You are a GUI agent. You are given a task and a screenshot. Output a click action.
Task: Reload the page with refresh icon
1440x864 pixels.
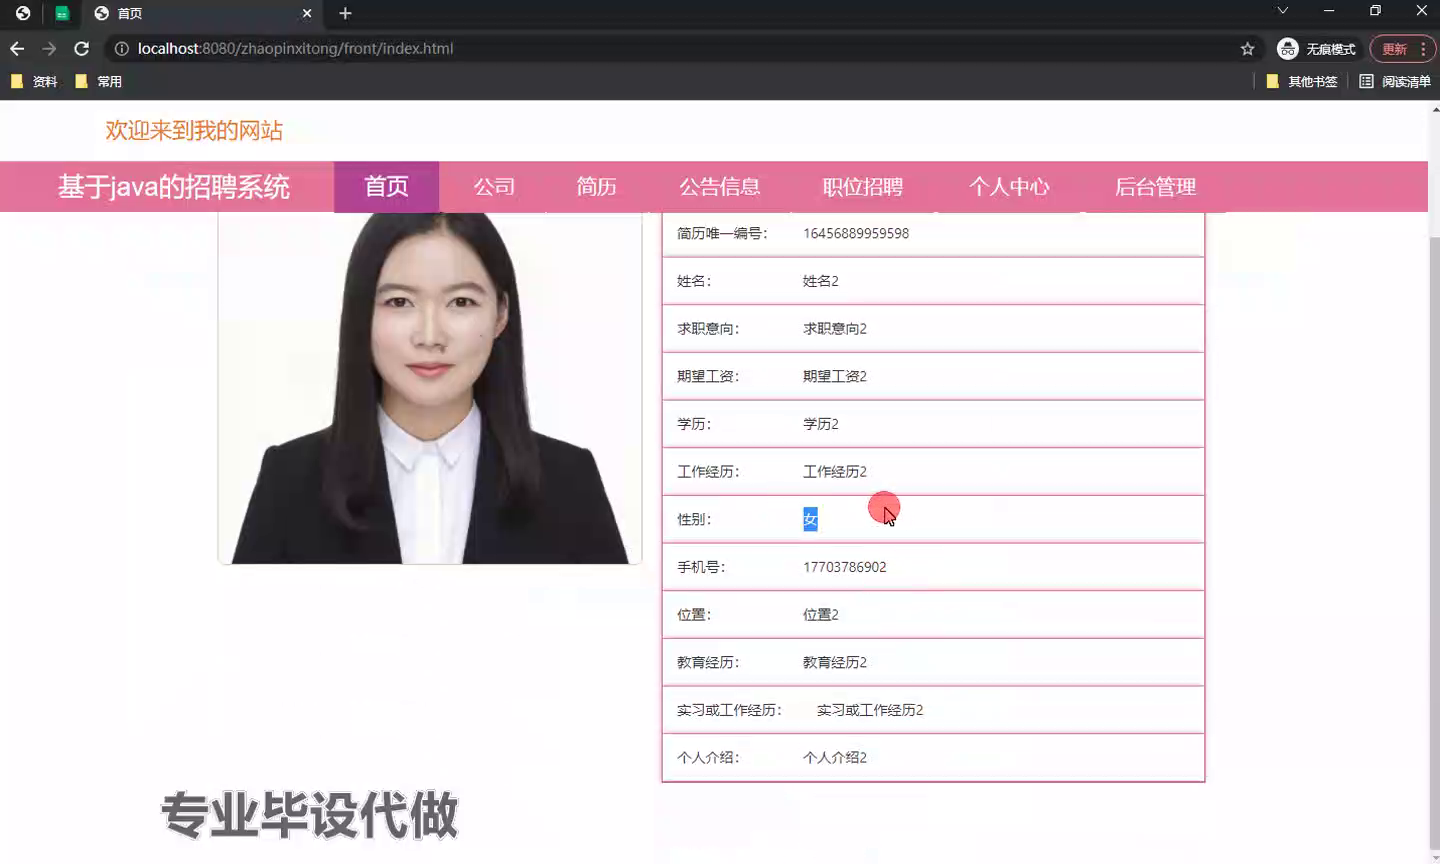click(x=82, y=48)
